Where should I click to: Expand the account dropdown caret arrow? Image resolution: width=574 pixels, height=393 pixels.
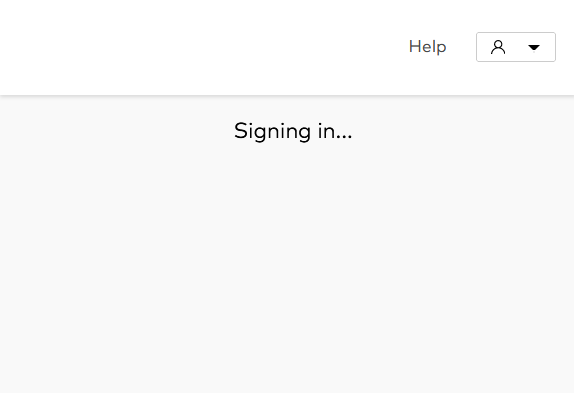click(x=534, y=48)
